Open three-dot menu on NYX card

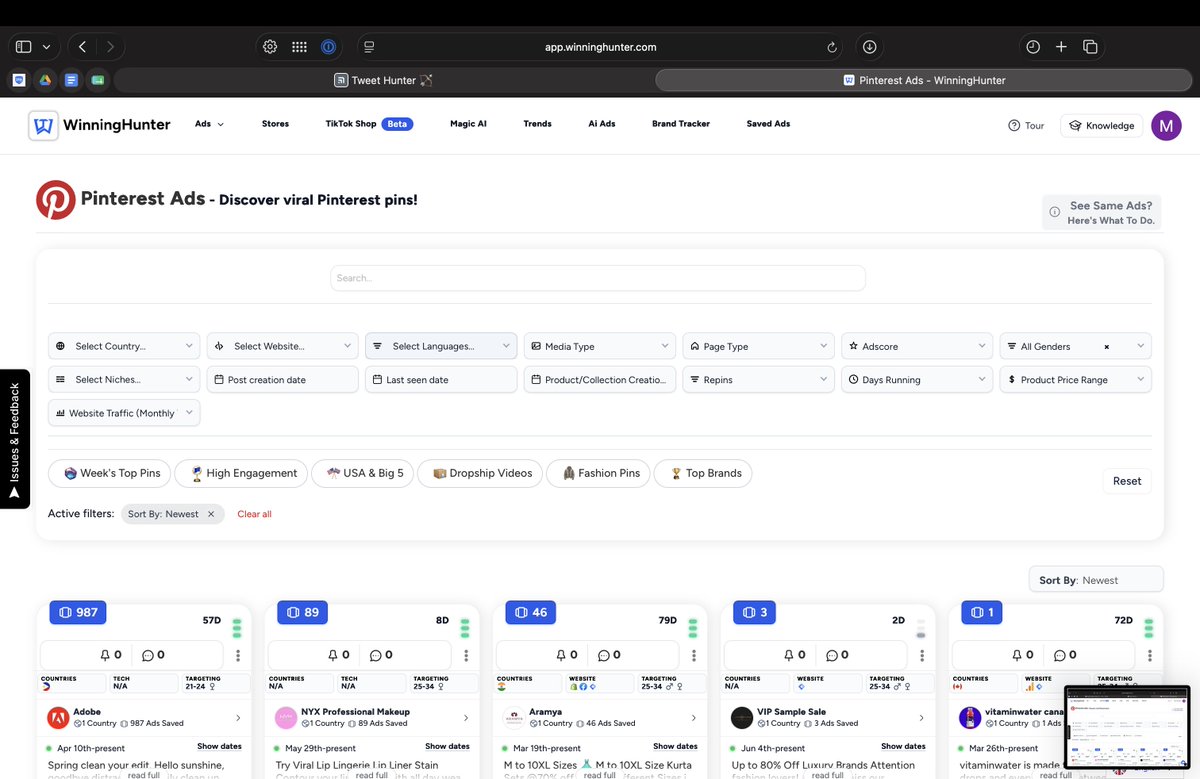click(x=466, y=656)
